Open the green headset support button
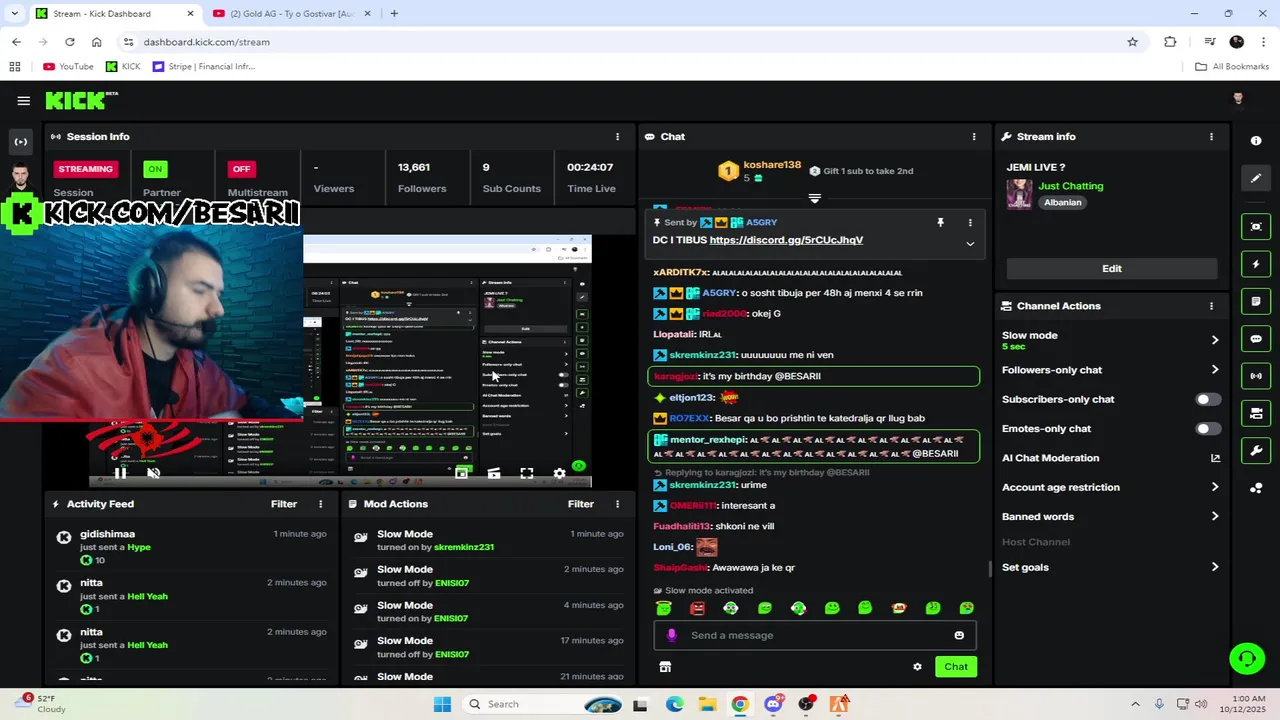The image size is (1280, 720). tap(1247, 658)
